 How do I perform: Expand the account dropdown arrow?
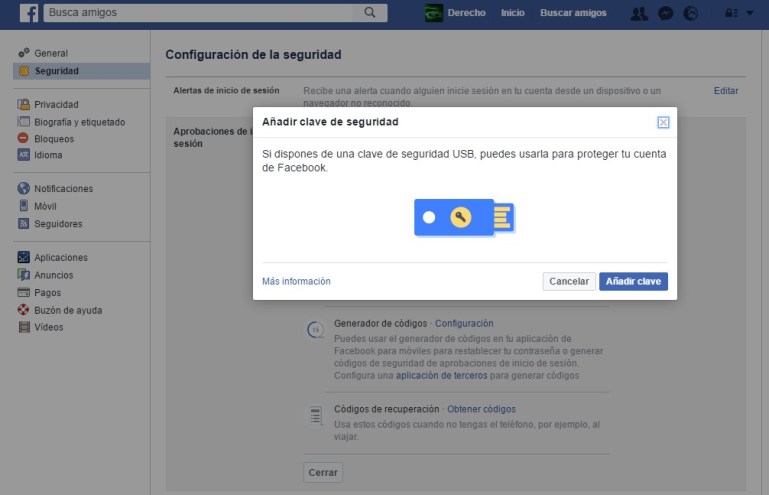coord(749,13)
